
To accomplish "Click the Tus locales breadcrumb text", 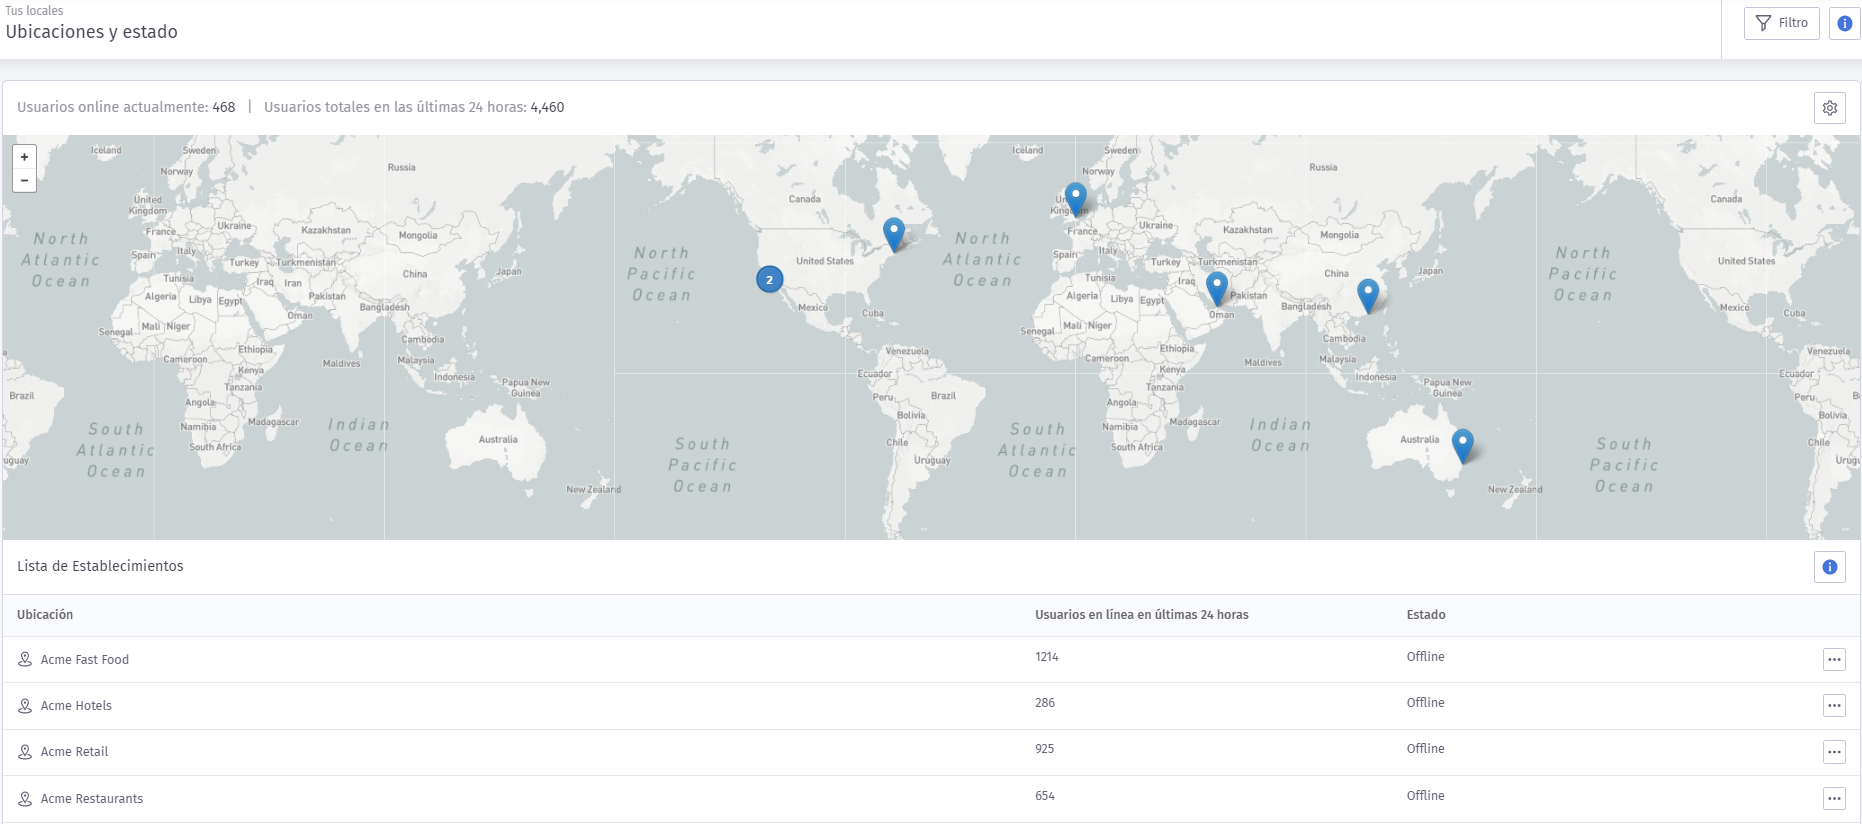I will pos(34,11).
